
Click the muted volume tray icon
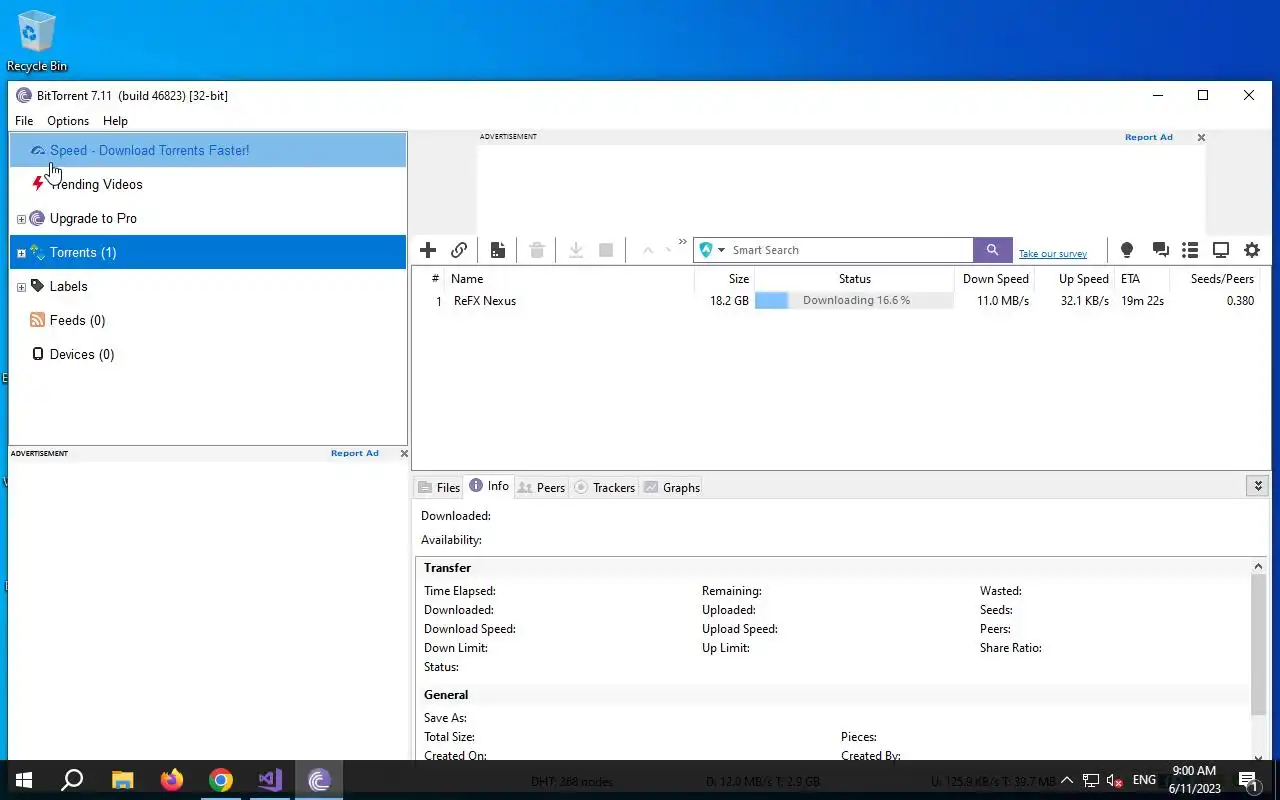click(1113, 780)
